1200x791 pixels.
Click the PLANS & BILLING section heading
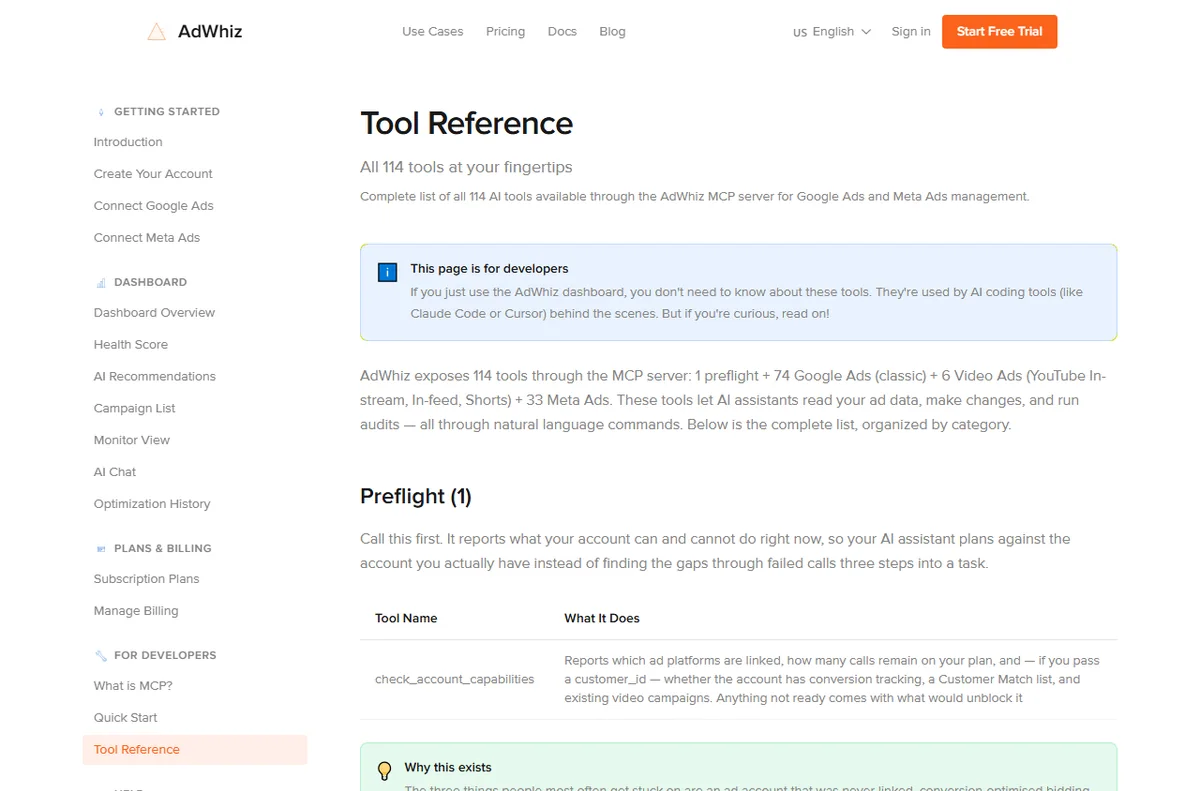tap(163, 549)
